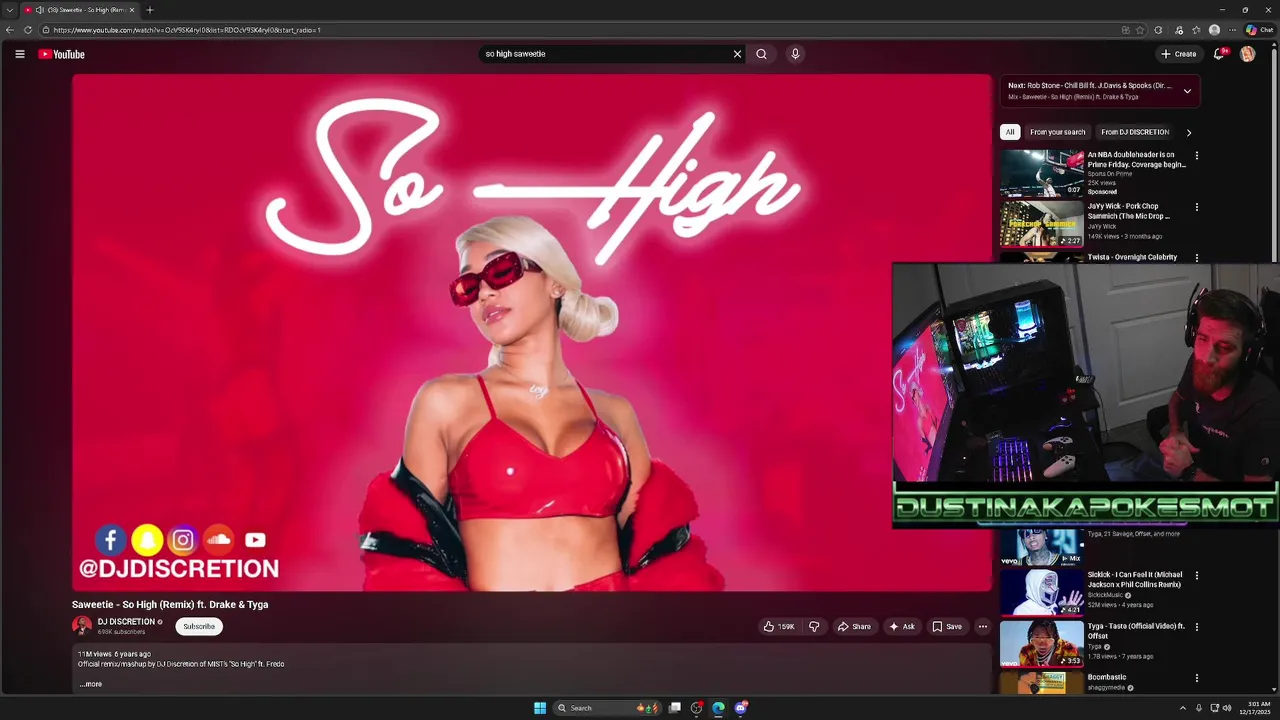
Task: Click the taskbar Search box
Action: point(609,708)
